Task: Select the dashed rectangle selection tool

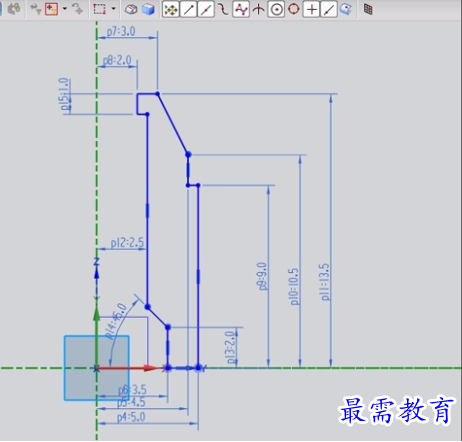Action: click(99, 9)
